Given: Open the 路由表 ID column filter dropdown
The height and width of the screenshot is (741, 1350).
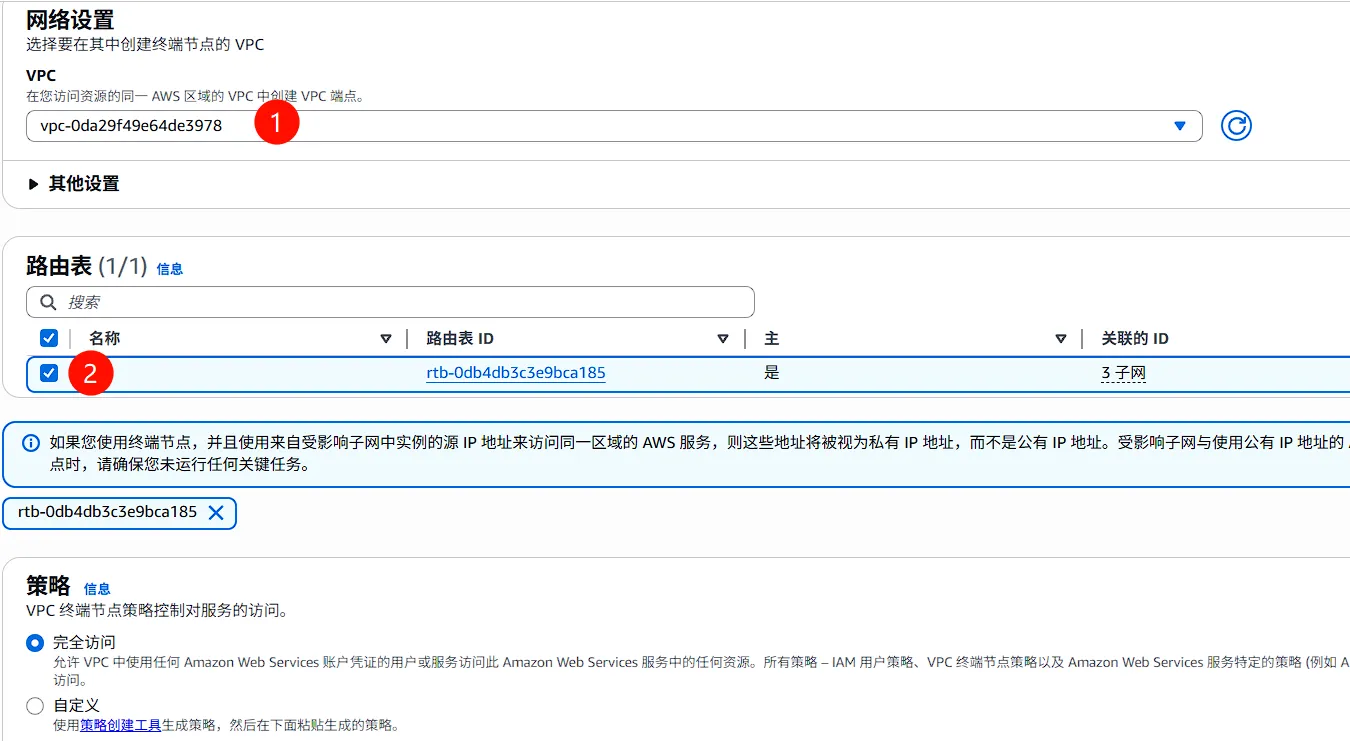Looking at the screenshot, I should [x=723, y=338].
